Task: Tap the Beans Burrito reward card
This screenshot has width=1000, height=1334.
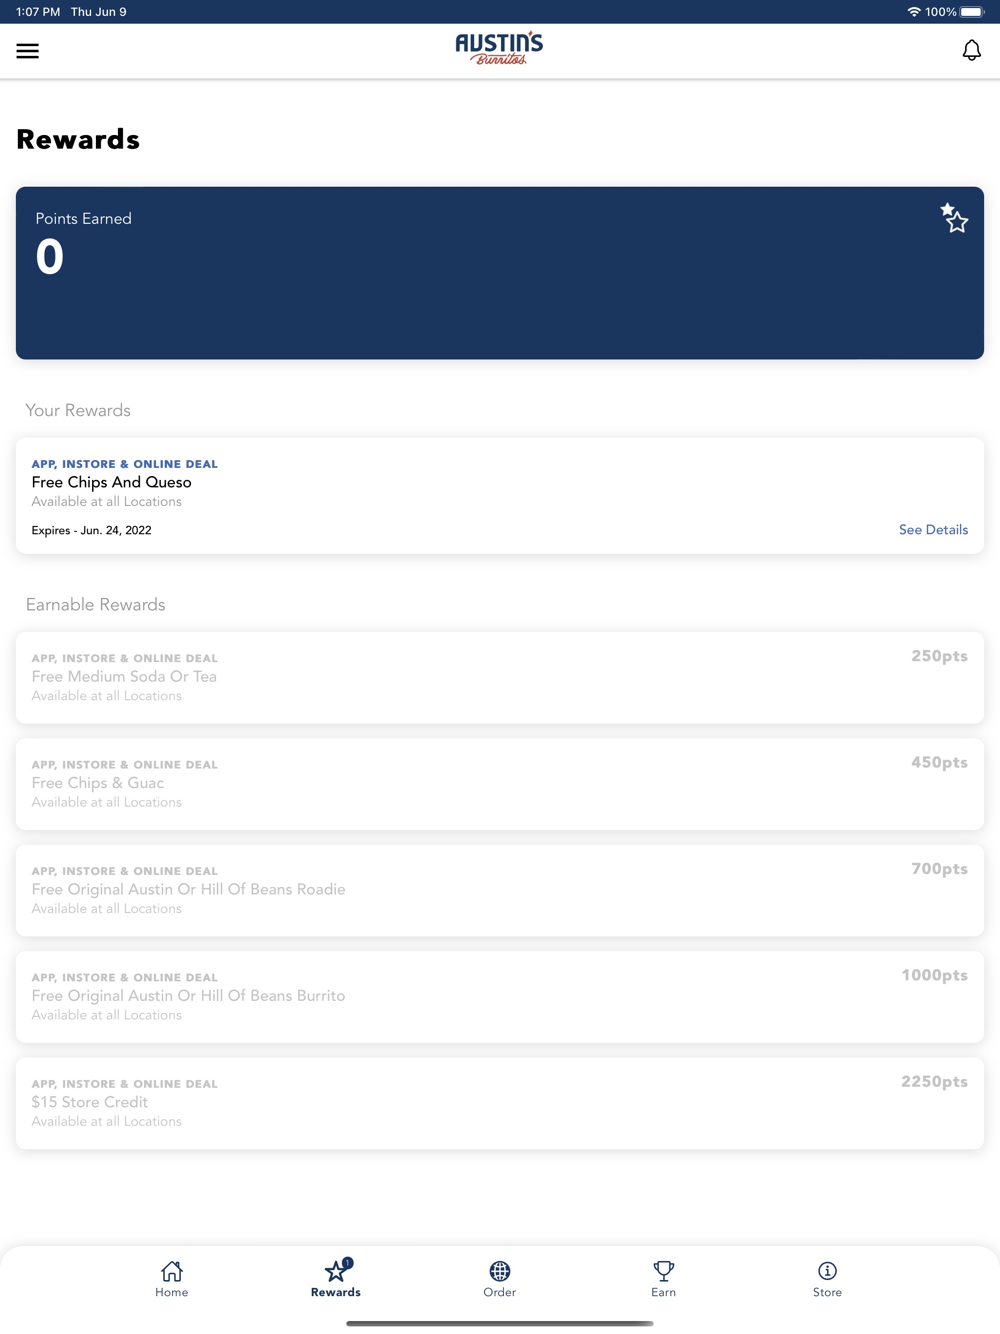Action: 500,997
